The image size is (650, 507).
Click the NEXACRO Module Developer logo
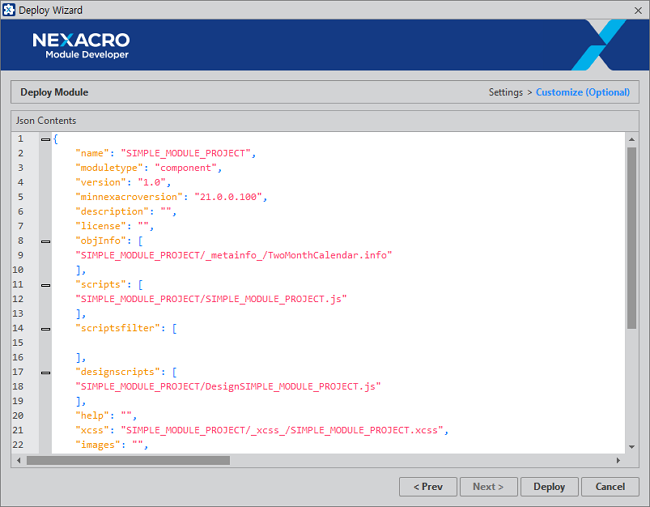(80, 45)
